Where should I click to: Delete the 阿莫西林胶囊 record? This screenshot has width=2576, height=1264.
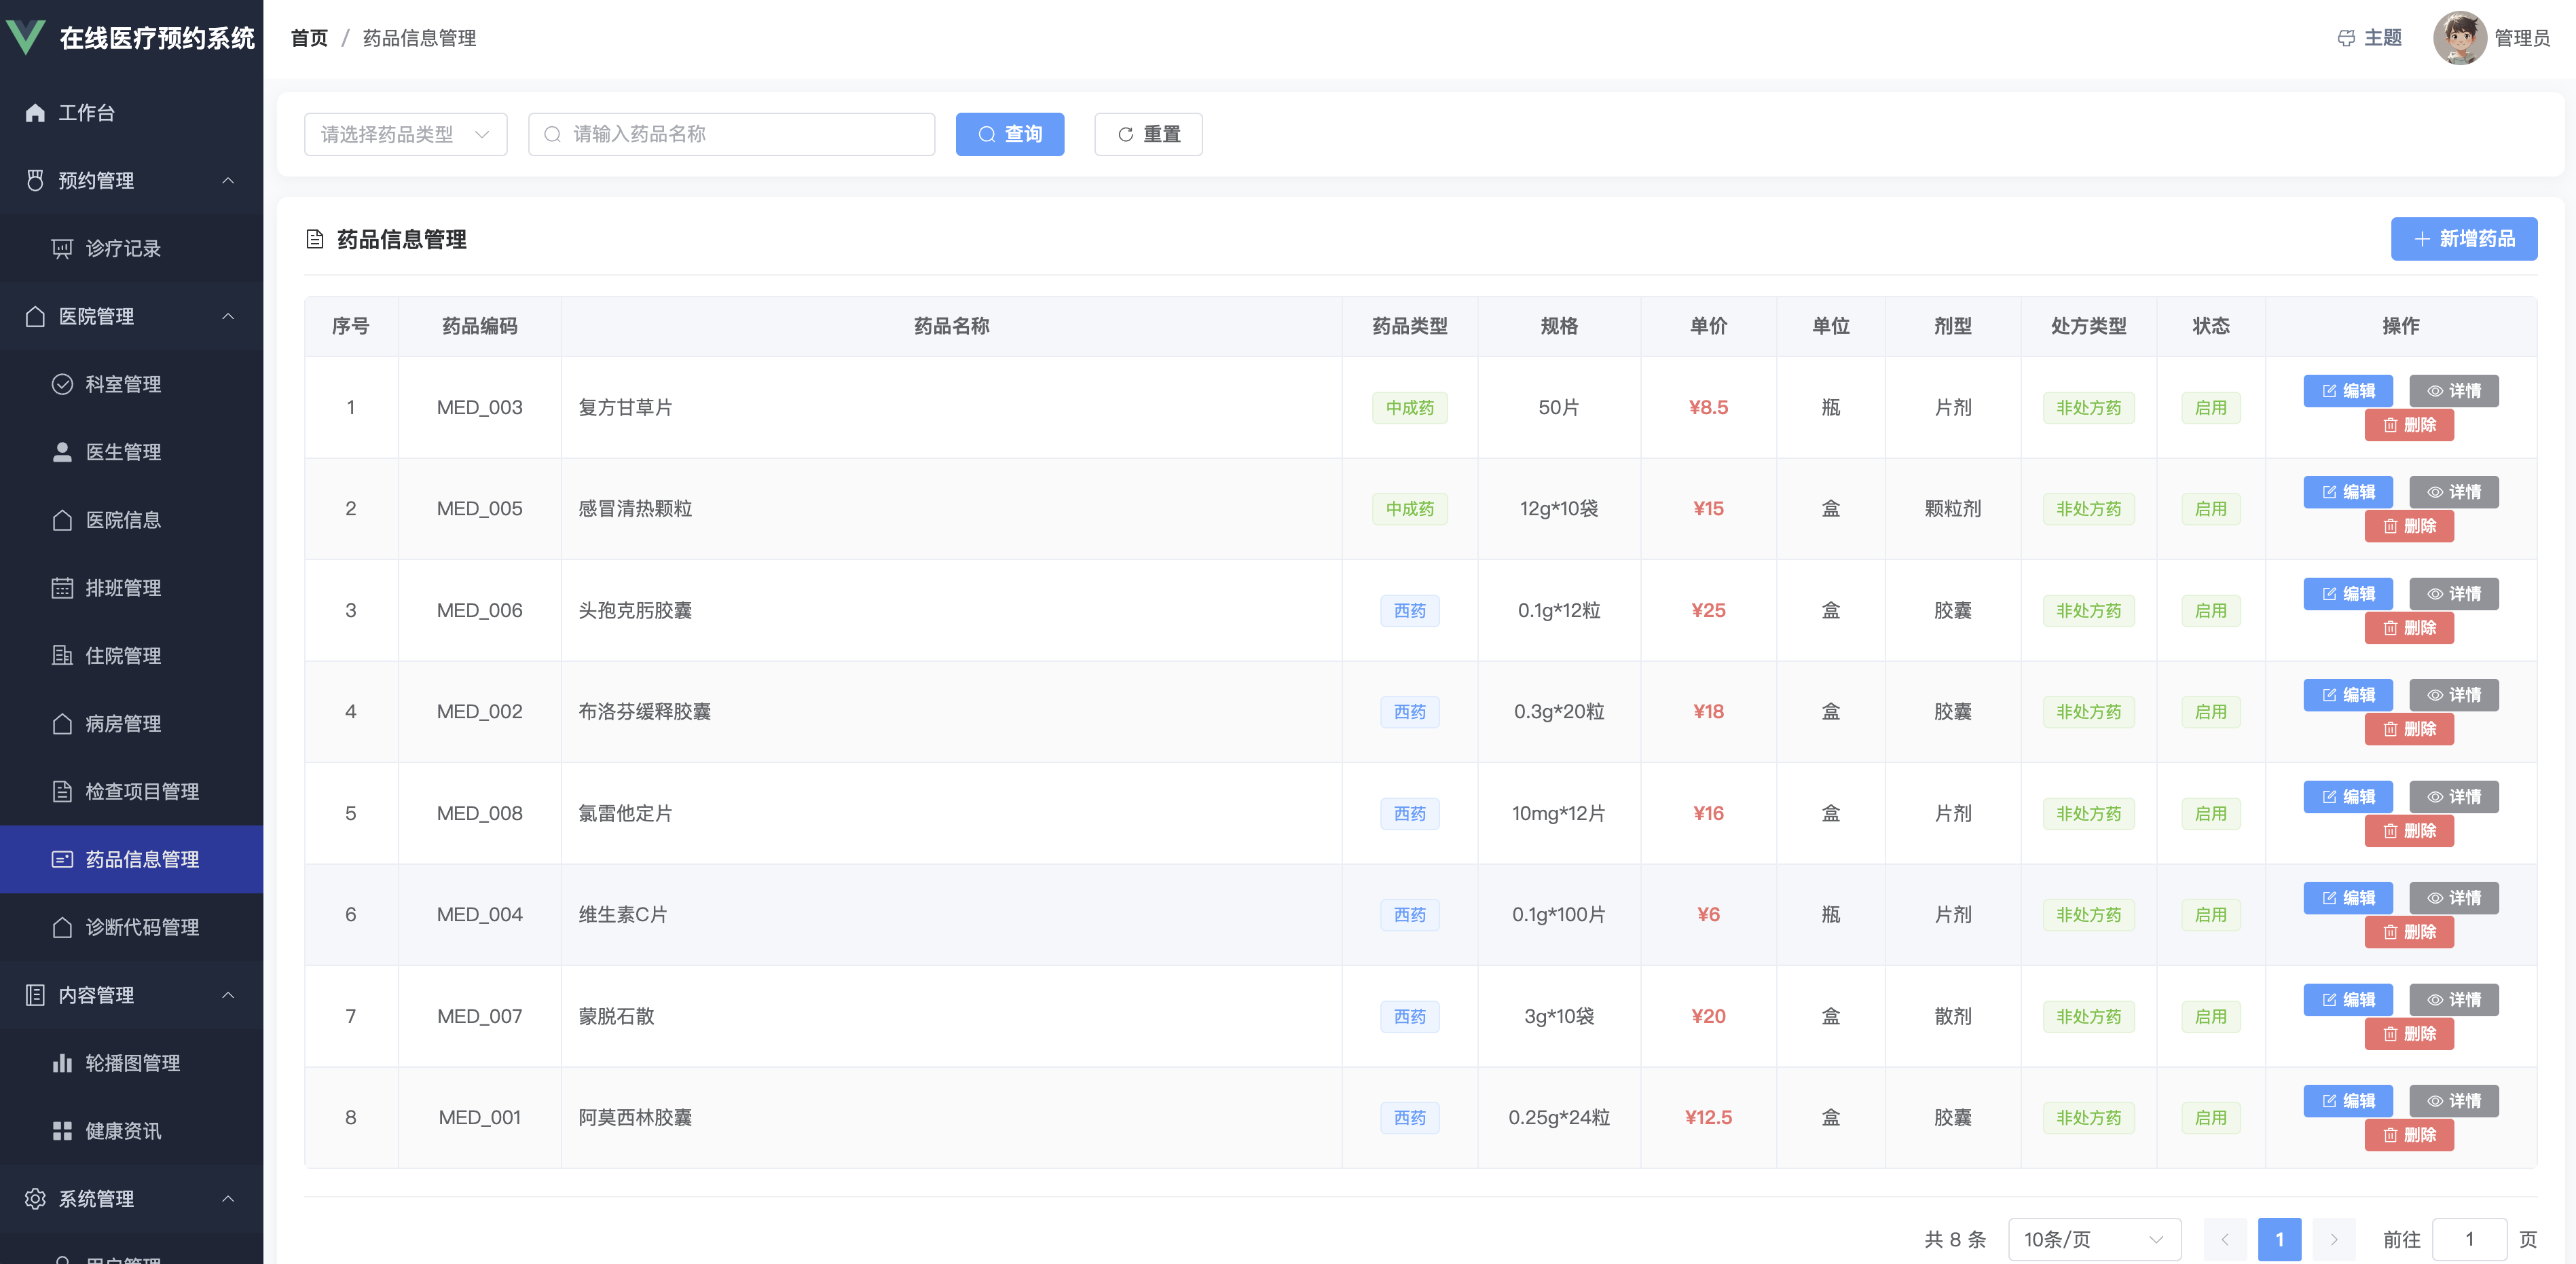[x=2408, y=1135]
